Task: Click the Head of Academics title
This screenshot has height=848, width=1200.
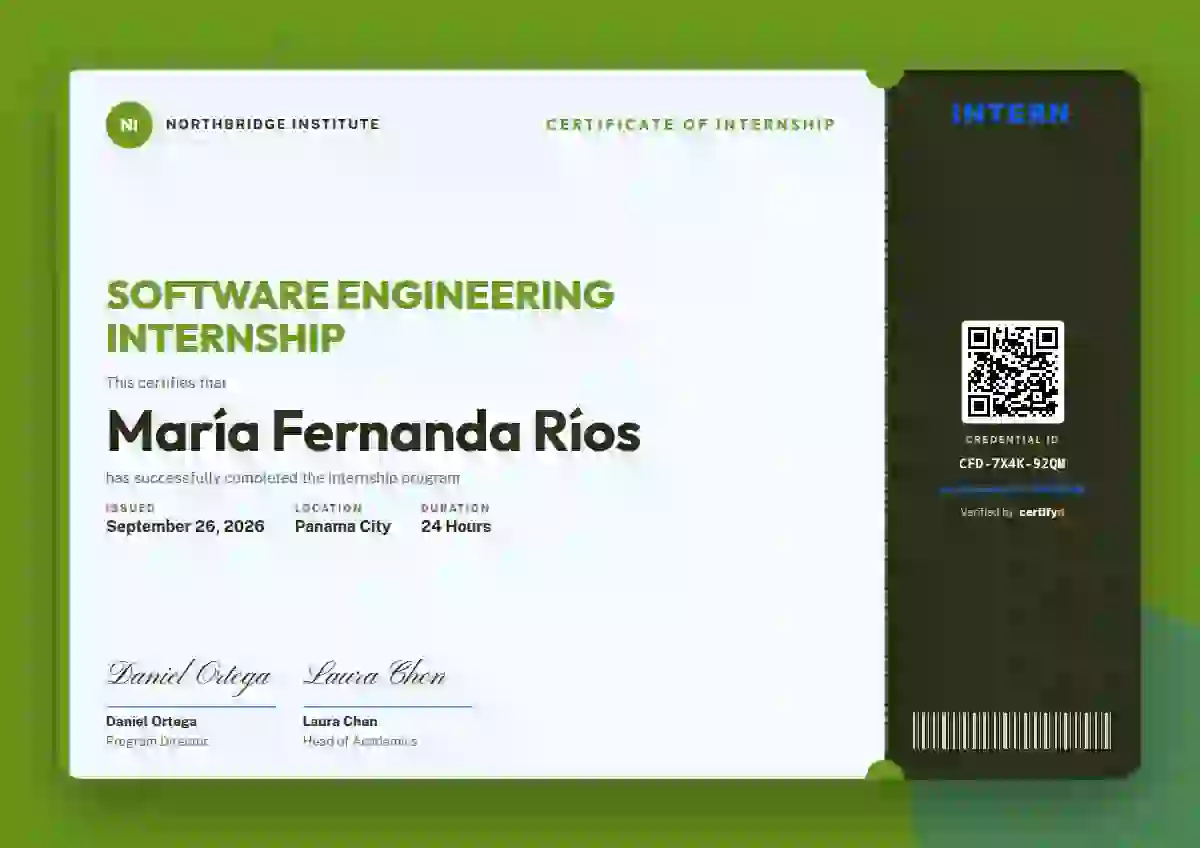Action: tap(360, 741)
